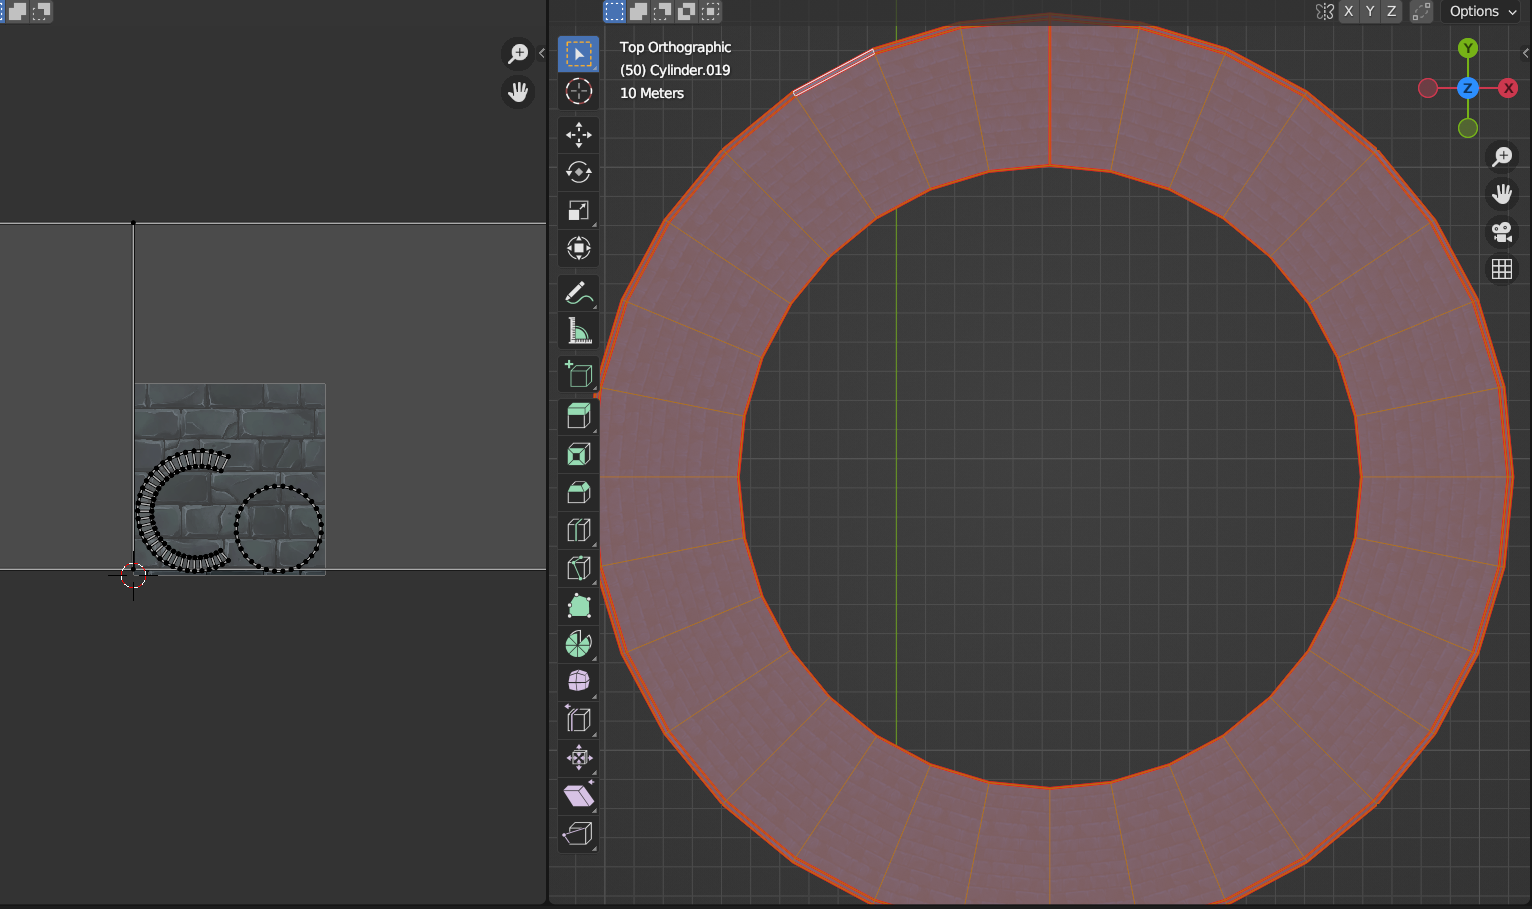The image size is (1532, 909).
Task: Pick the Transform tool
Action: 578,249
